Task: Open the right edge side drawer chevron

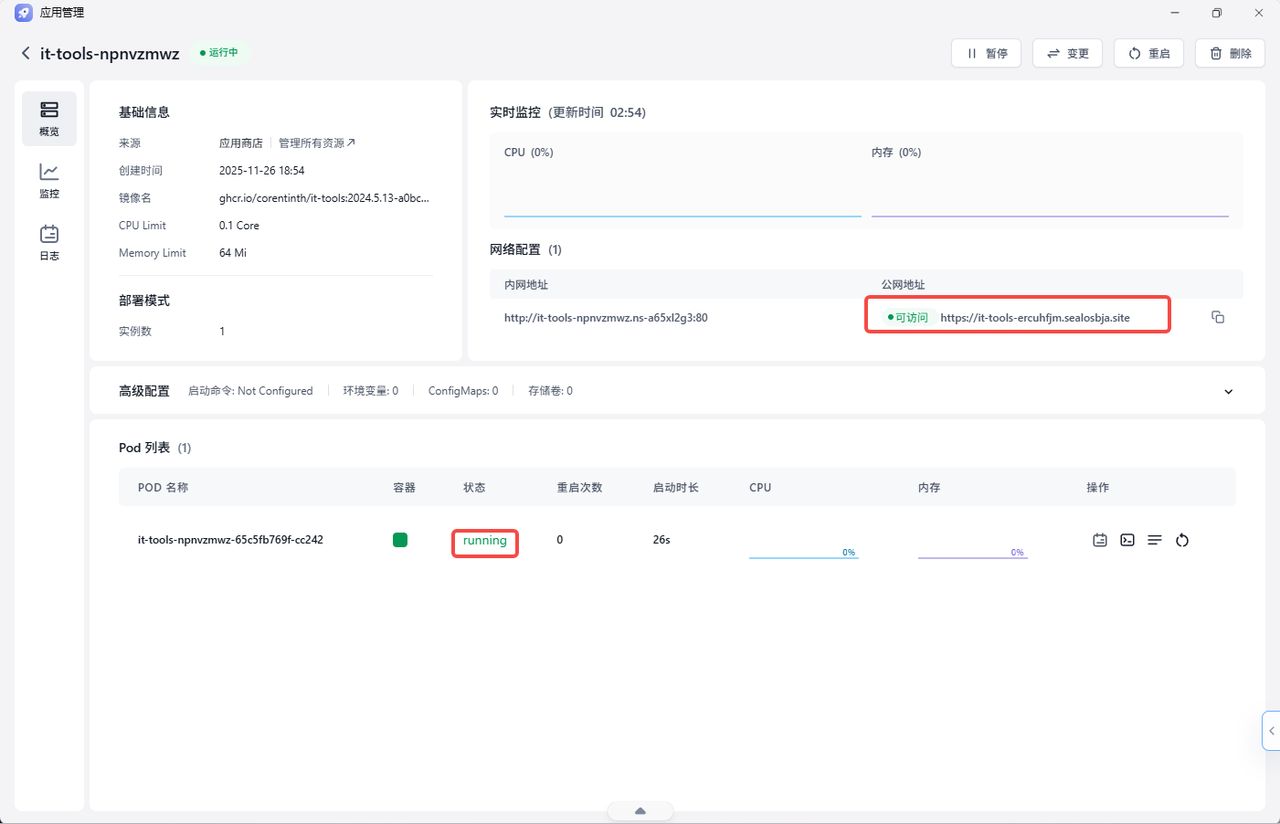Action: [1271, 731]
